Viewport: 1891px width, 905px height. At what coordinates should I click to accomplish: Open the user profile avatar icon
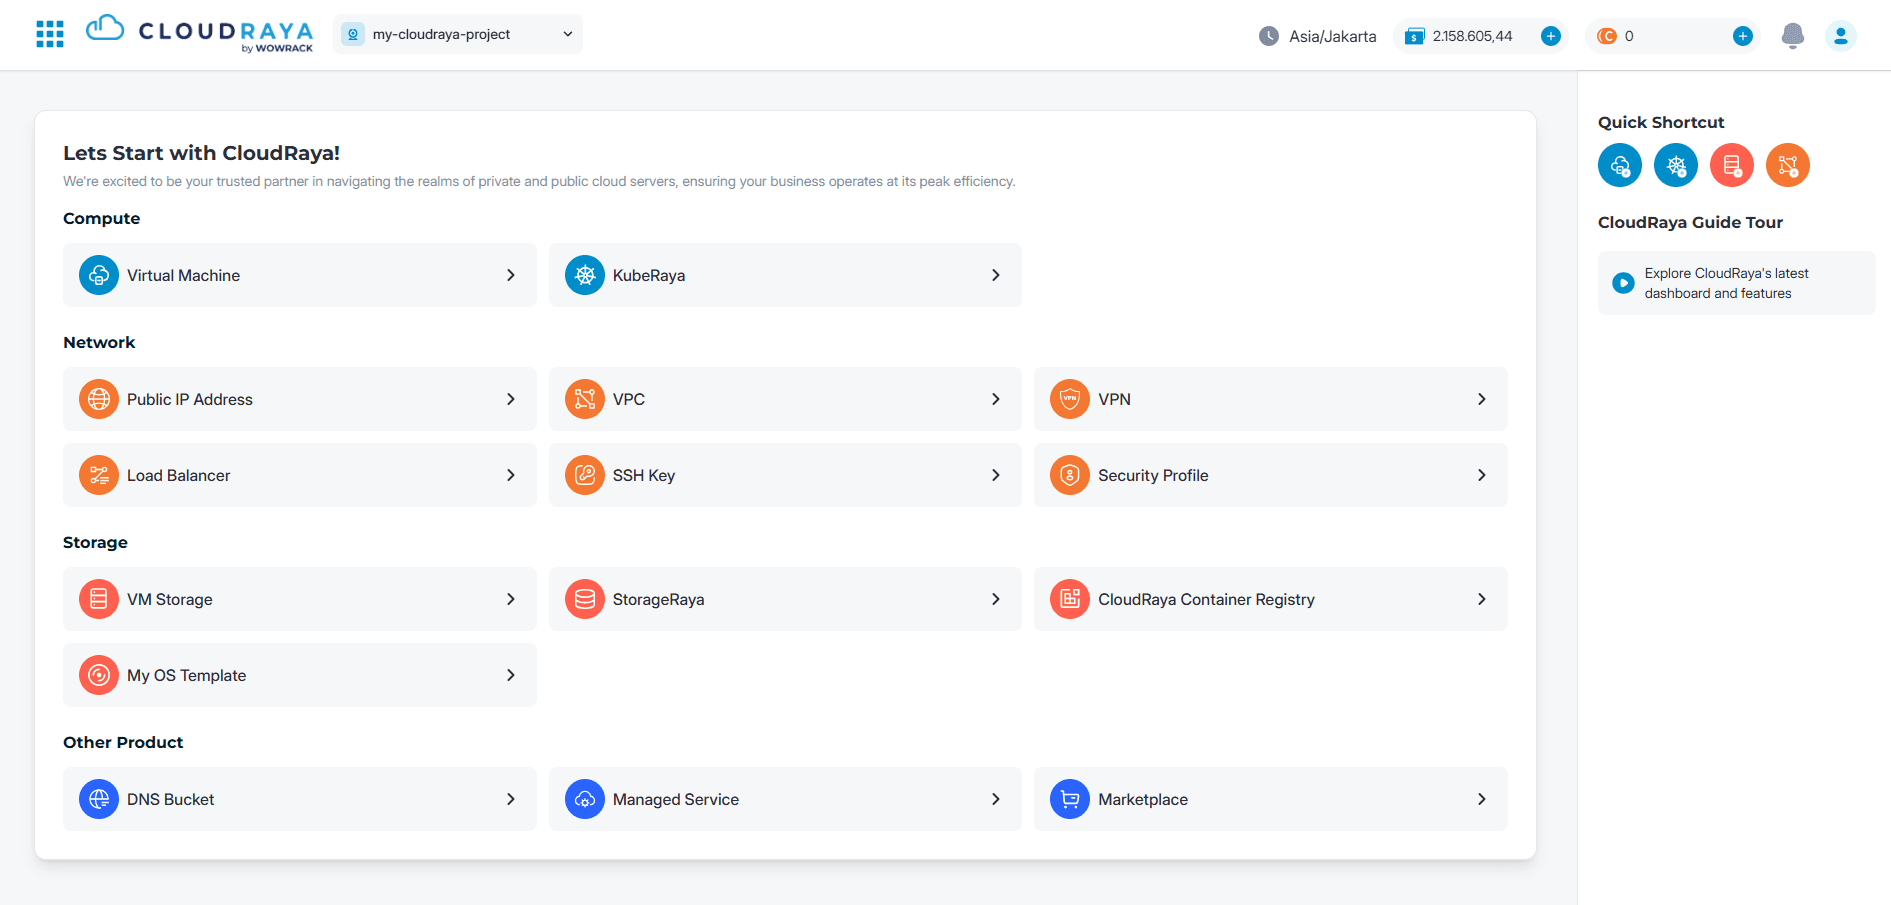1840,36
